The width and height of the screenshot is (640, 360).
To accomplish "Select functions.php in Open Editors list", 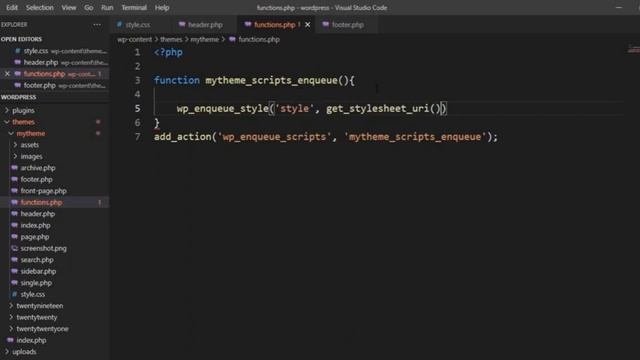I will (x=55, y=74).
